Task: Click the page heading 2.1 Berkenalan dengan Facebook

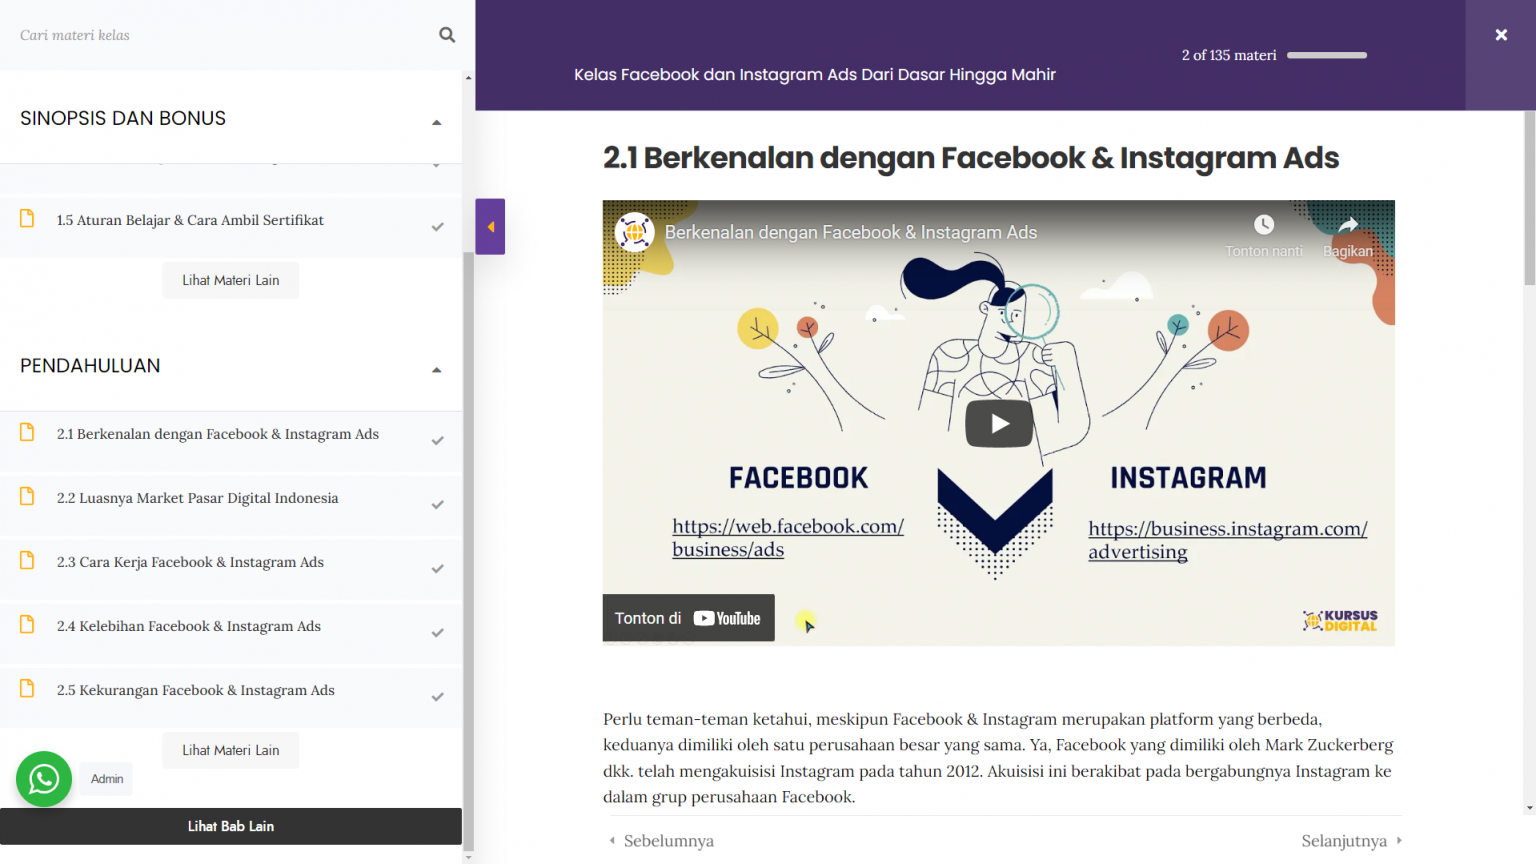Action: point(971,158)
